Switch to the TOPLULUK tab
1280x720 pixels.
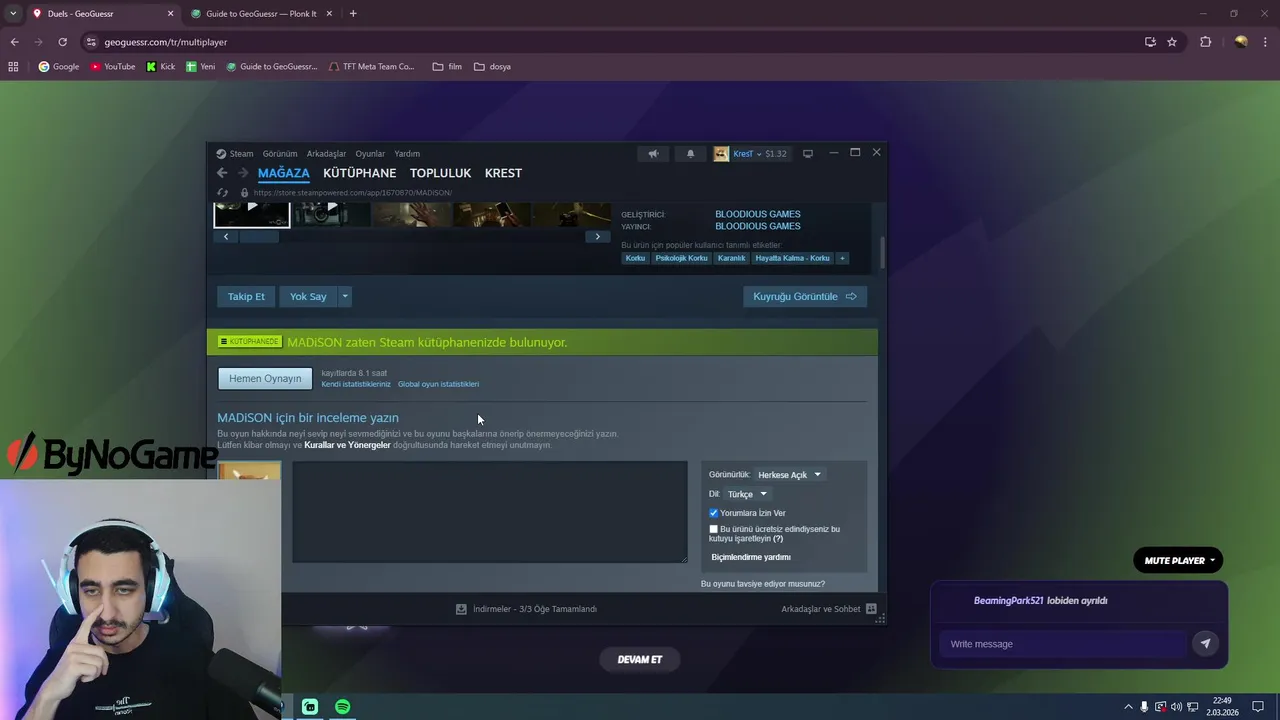pos(440,173)
